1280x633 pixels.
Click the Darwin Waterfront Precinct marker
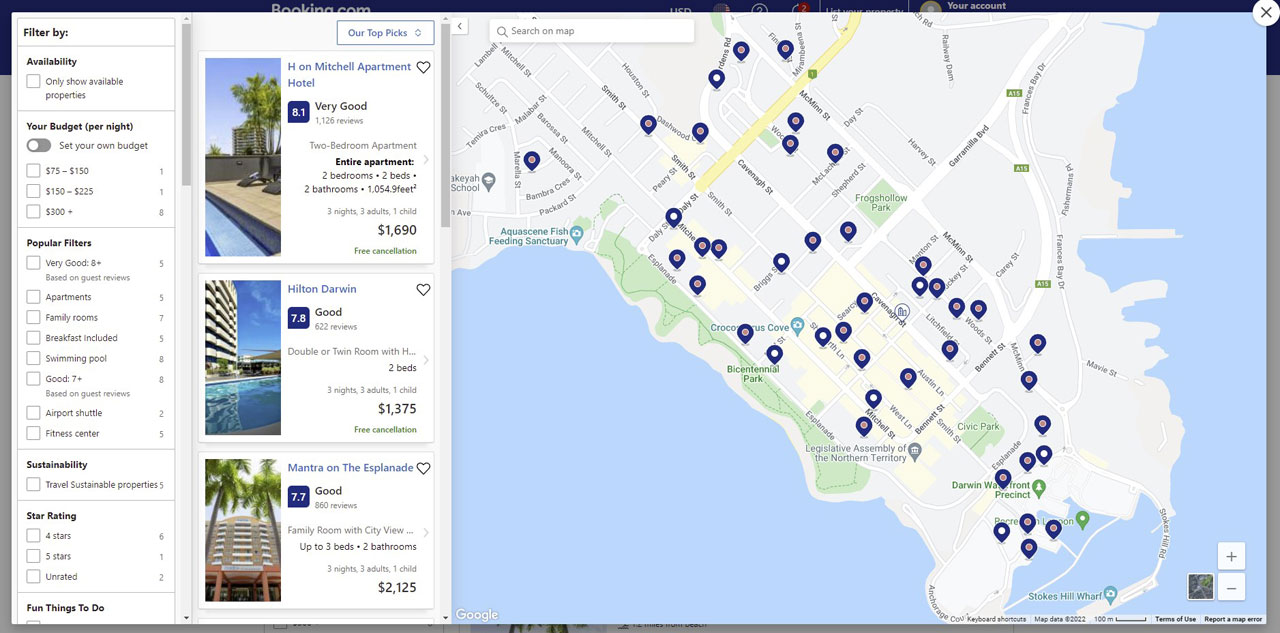(x=1038, y=487)
